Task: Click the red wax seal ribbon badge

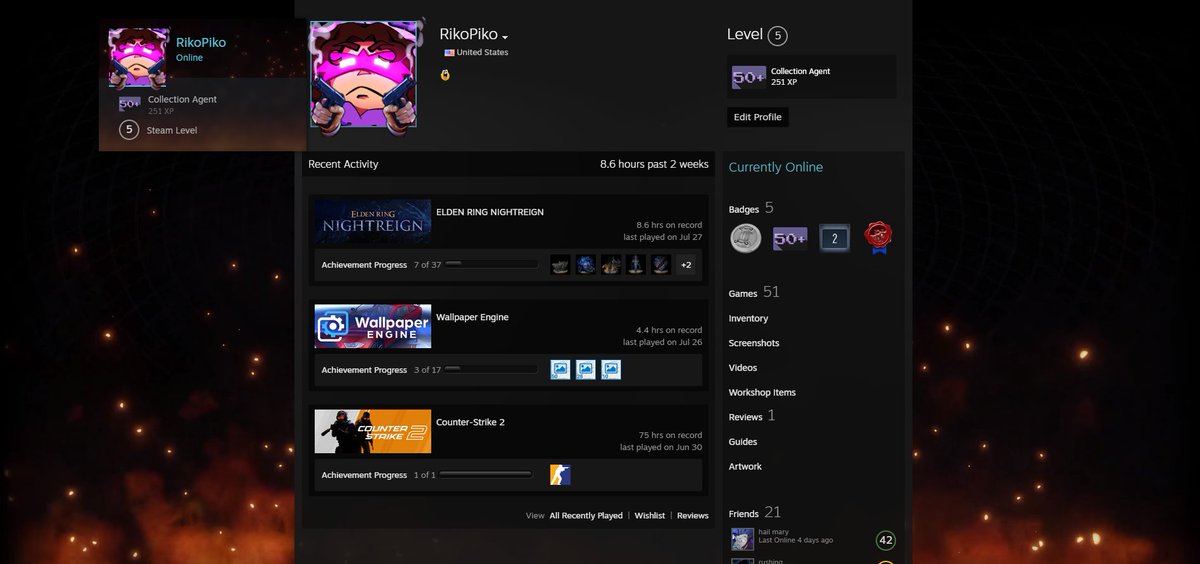Action: point(878,238)
